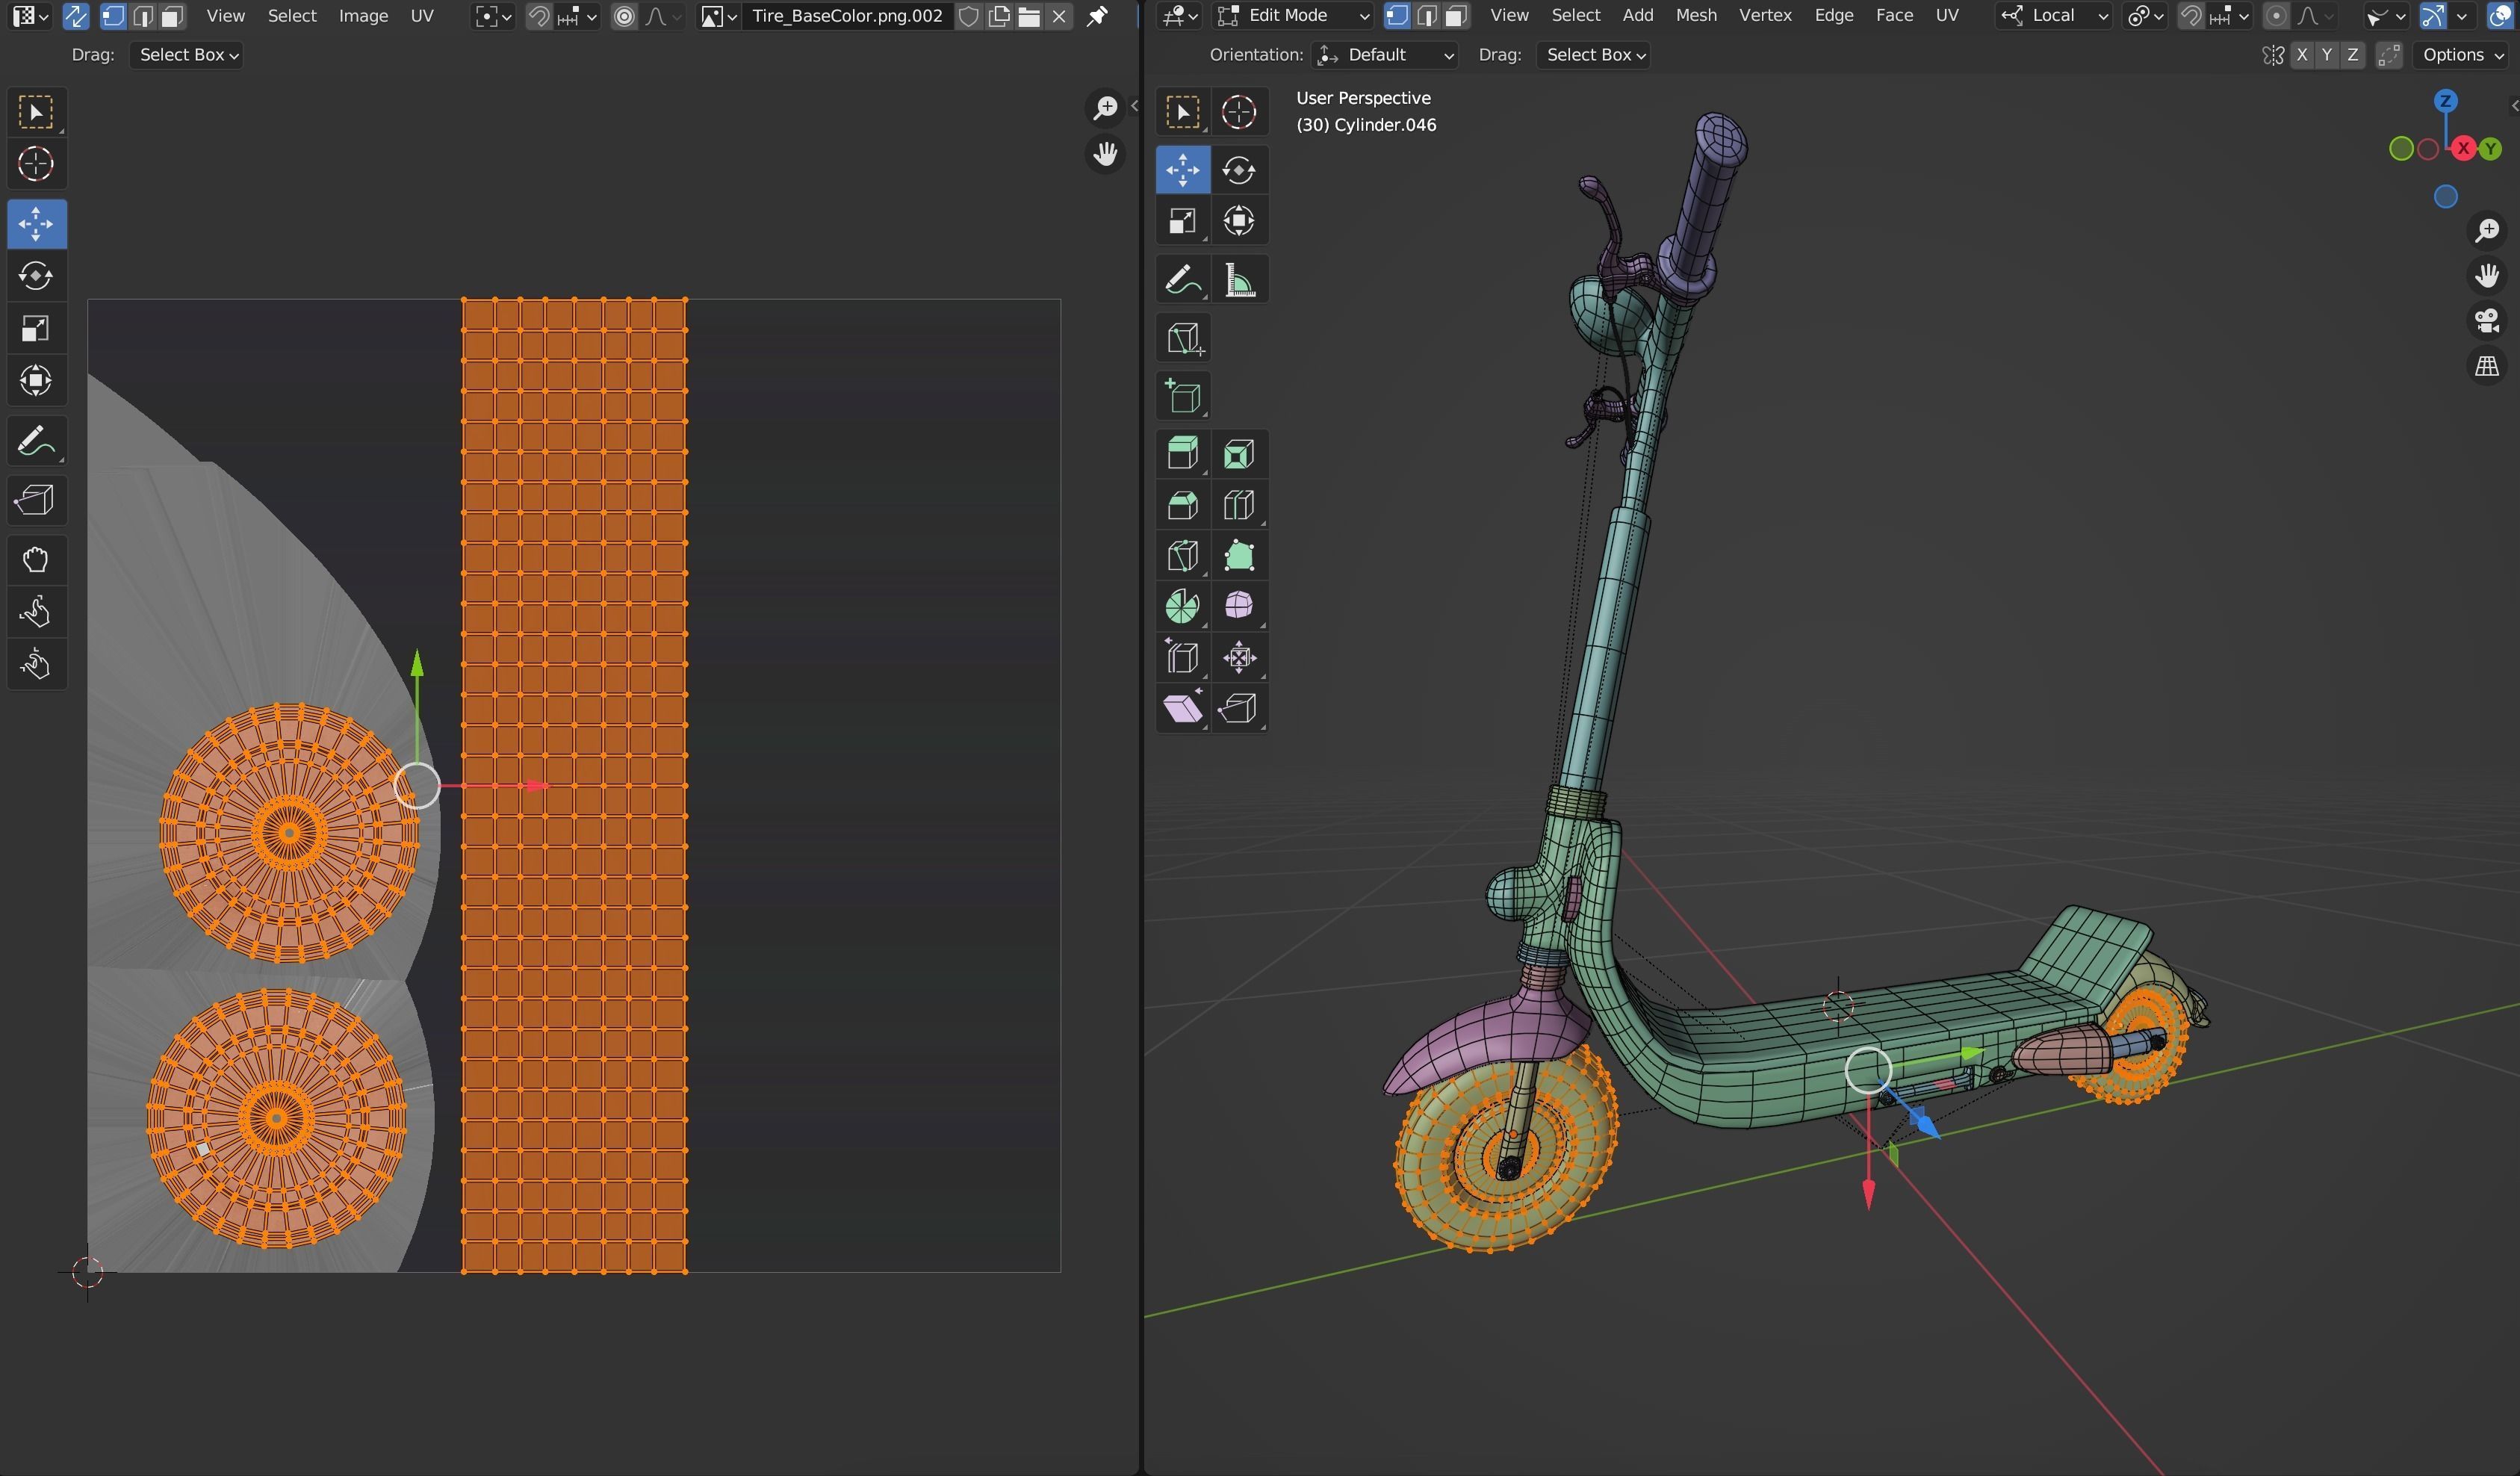Enable face select mode in 3D viewport

(1456, 16)
